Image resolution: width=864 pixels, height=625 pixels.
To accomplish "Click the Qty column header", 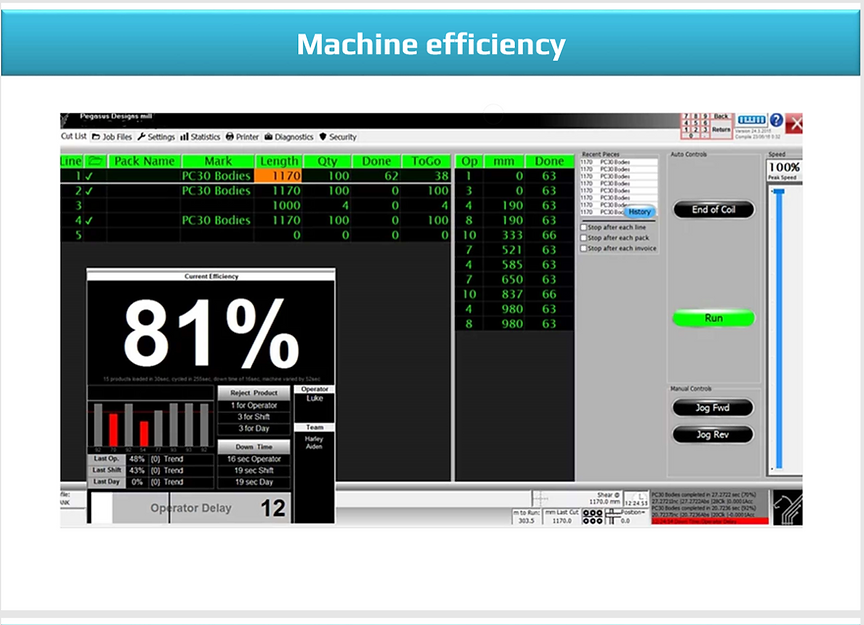I will point(327,161).
